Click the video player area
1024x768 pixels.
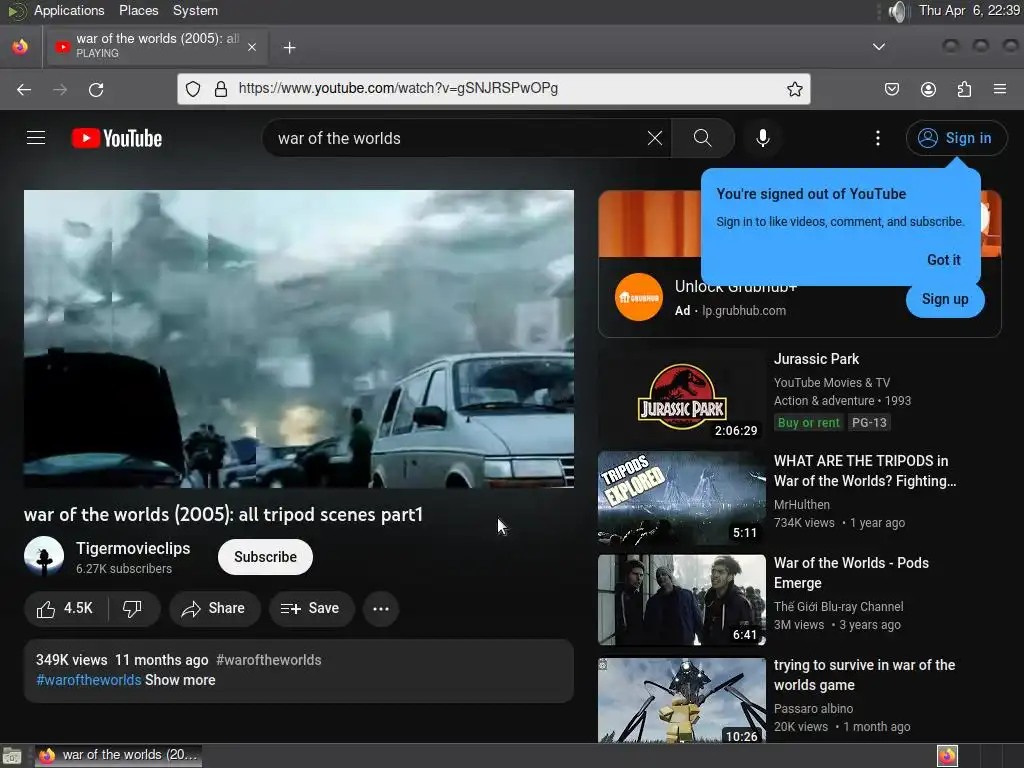[299, 339]
